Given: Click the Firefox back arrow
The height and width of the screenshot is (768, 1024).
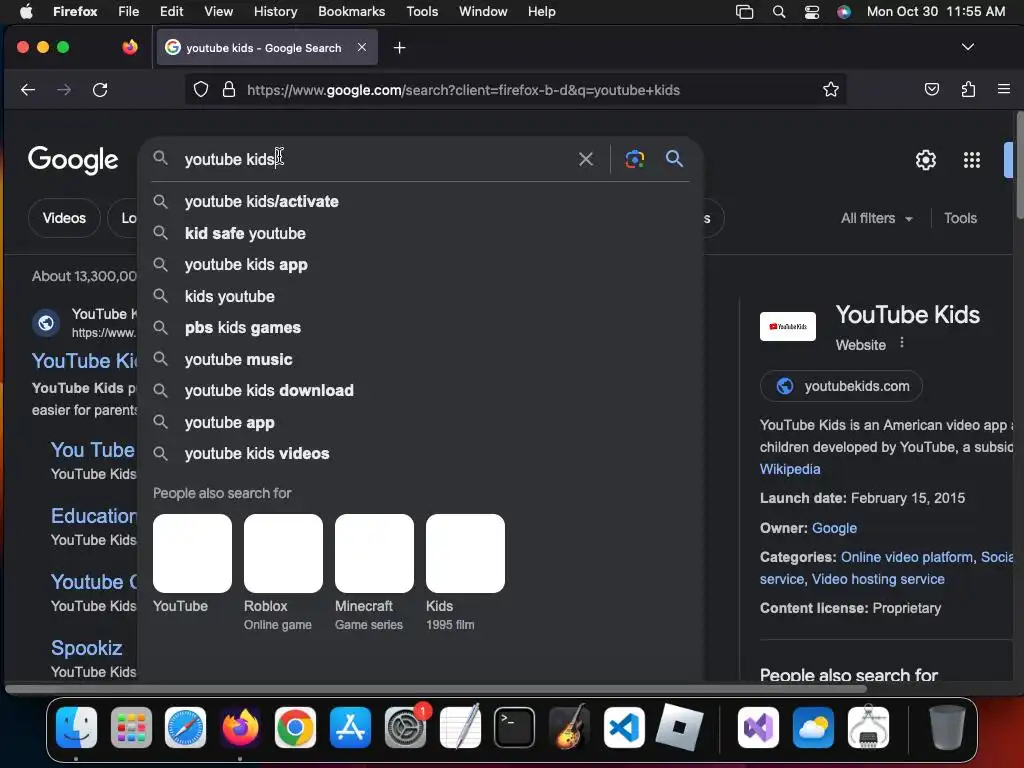Looking at the screenshot, I should (27, 89).
